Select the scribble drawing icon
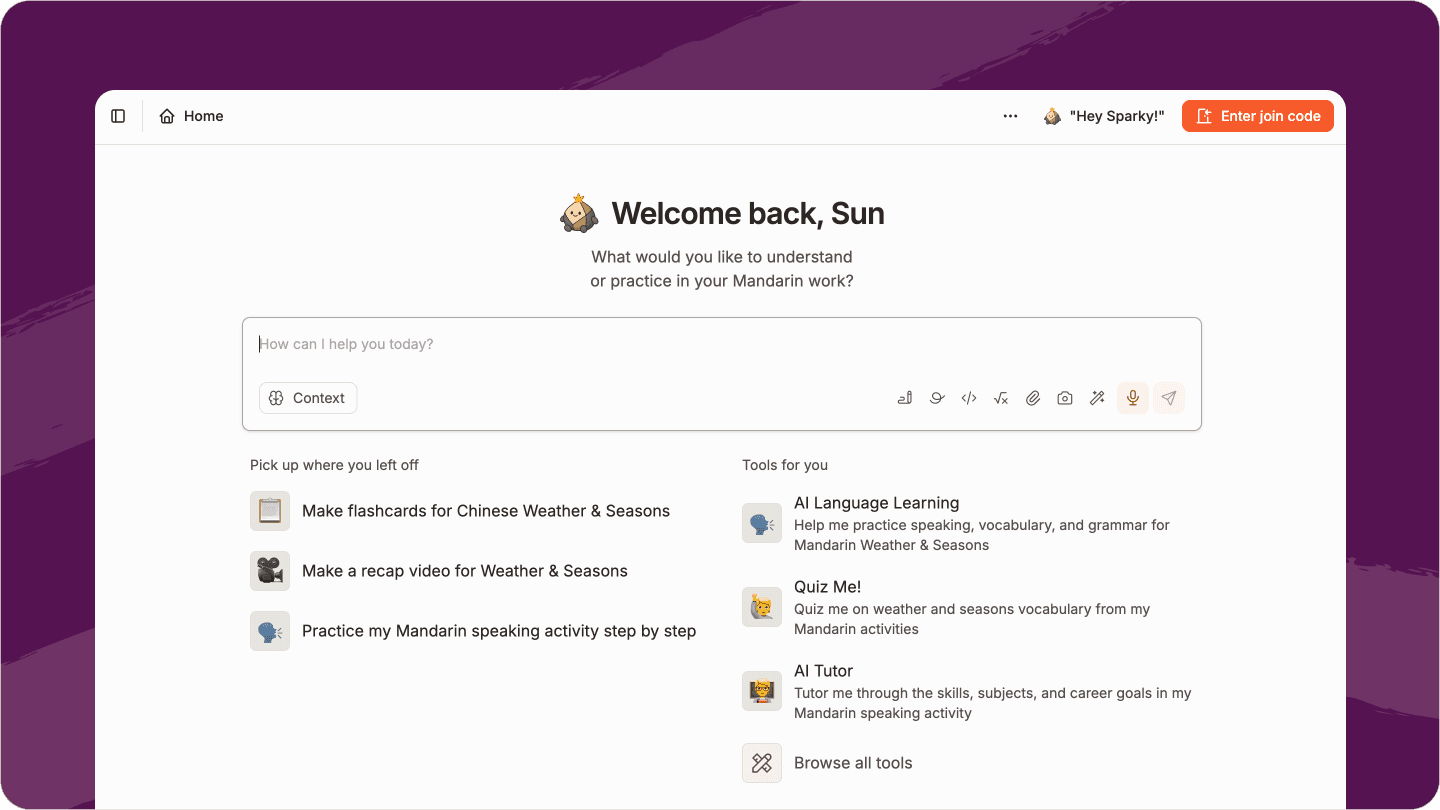This screenshot has width=1440, height=810. [x=936, y=398]
